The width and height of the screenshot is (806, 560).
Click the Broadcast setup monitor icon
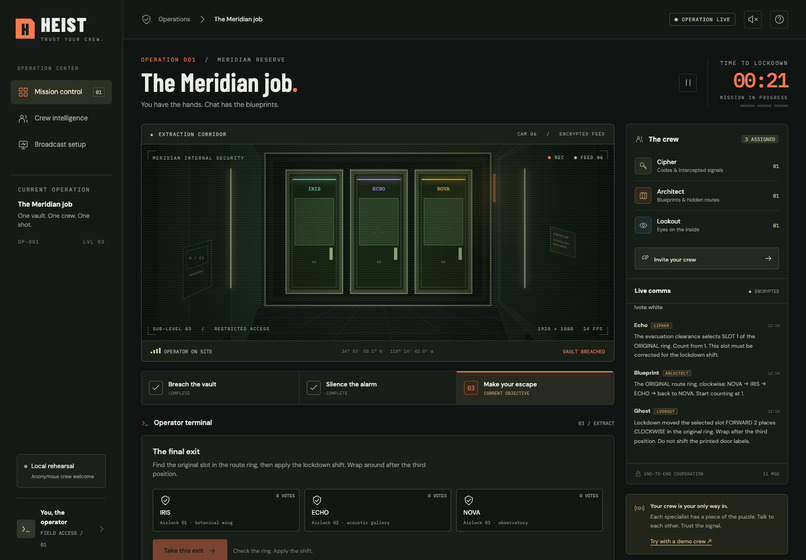pos(23,144)
